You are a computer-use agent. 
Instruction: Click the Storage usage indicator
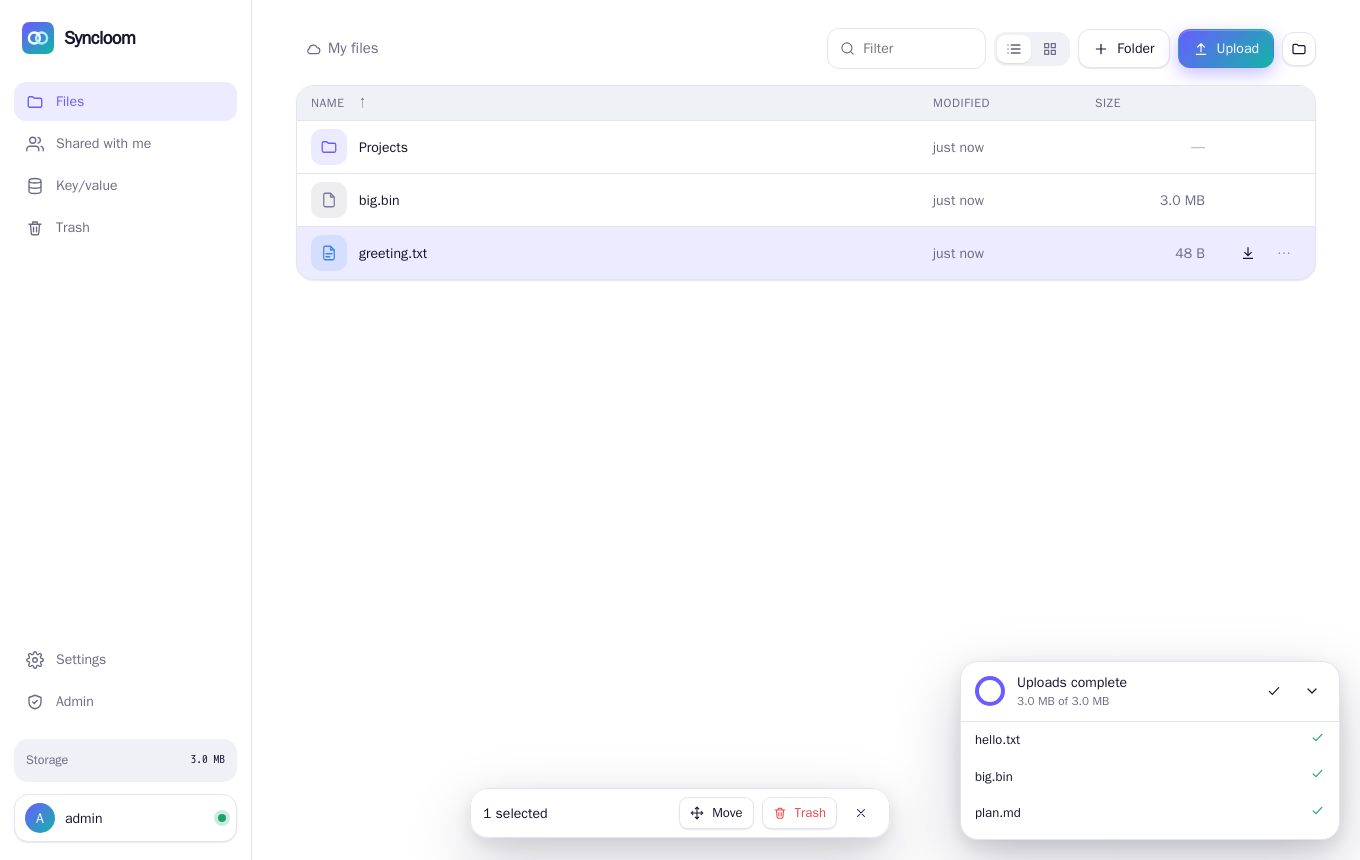point(125,760)
